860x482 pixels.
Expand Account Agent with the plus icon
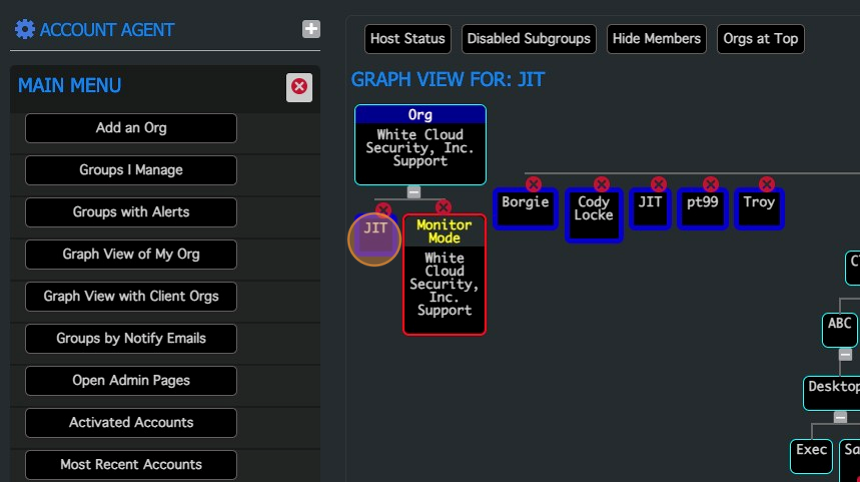click(311, 30)
